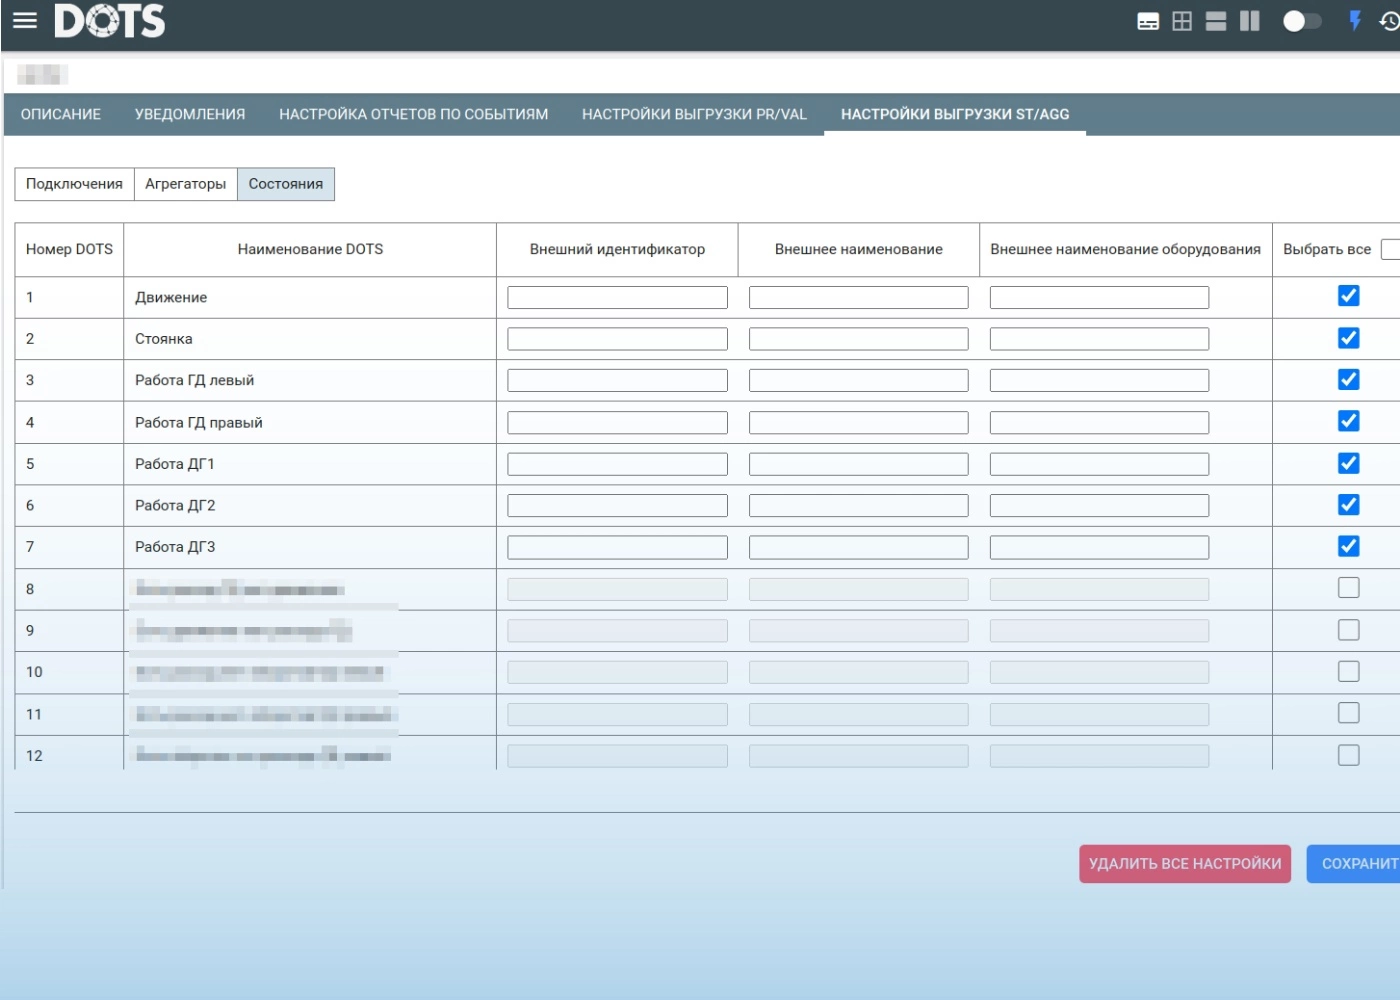Open the history clock icon
The height and width of the screenshot is (1000, 1400).
(x=1389, y=21)
